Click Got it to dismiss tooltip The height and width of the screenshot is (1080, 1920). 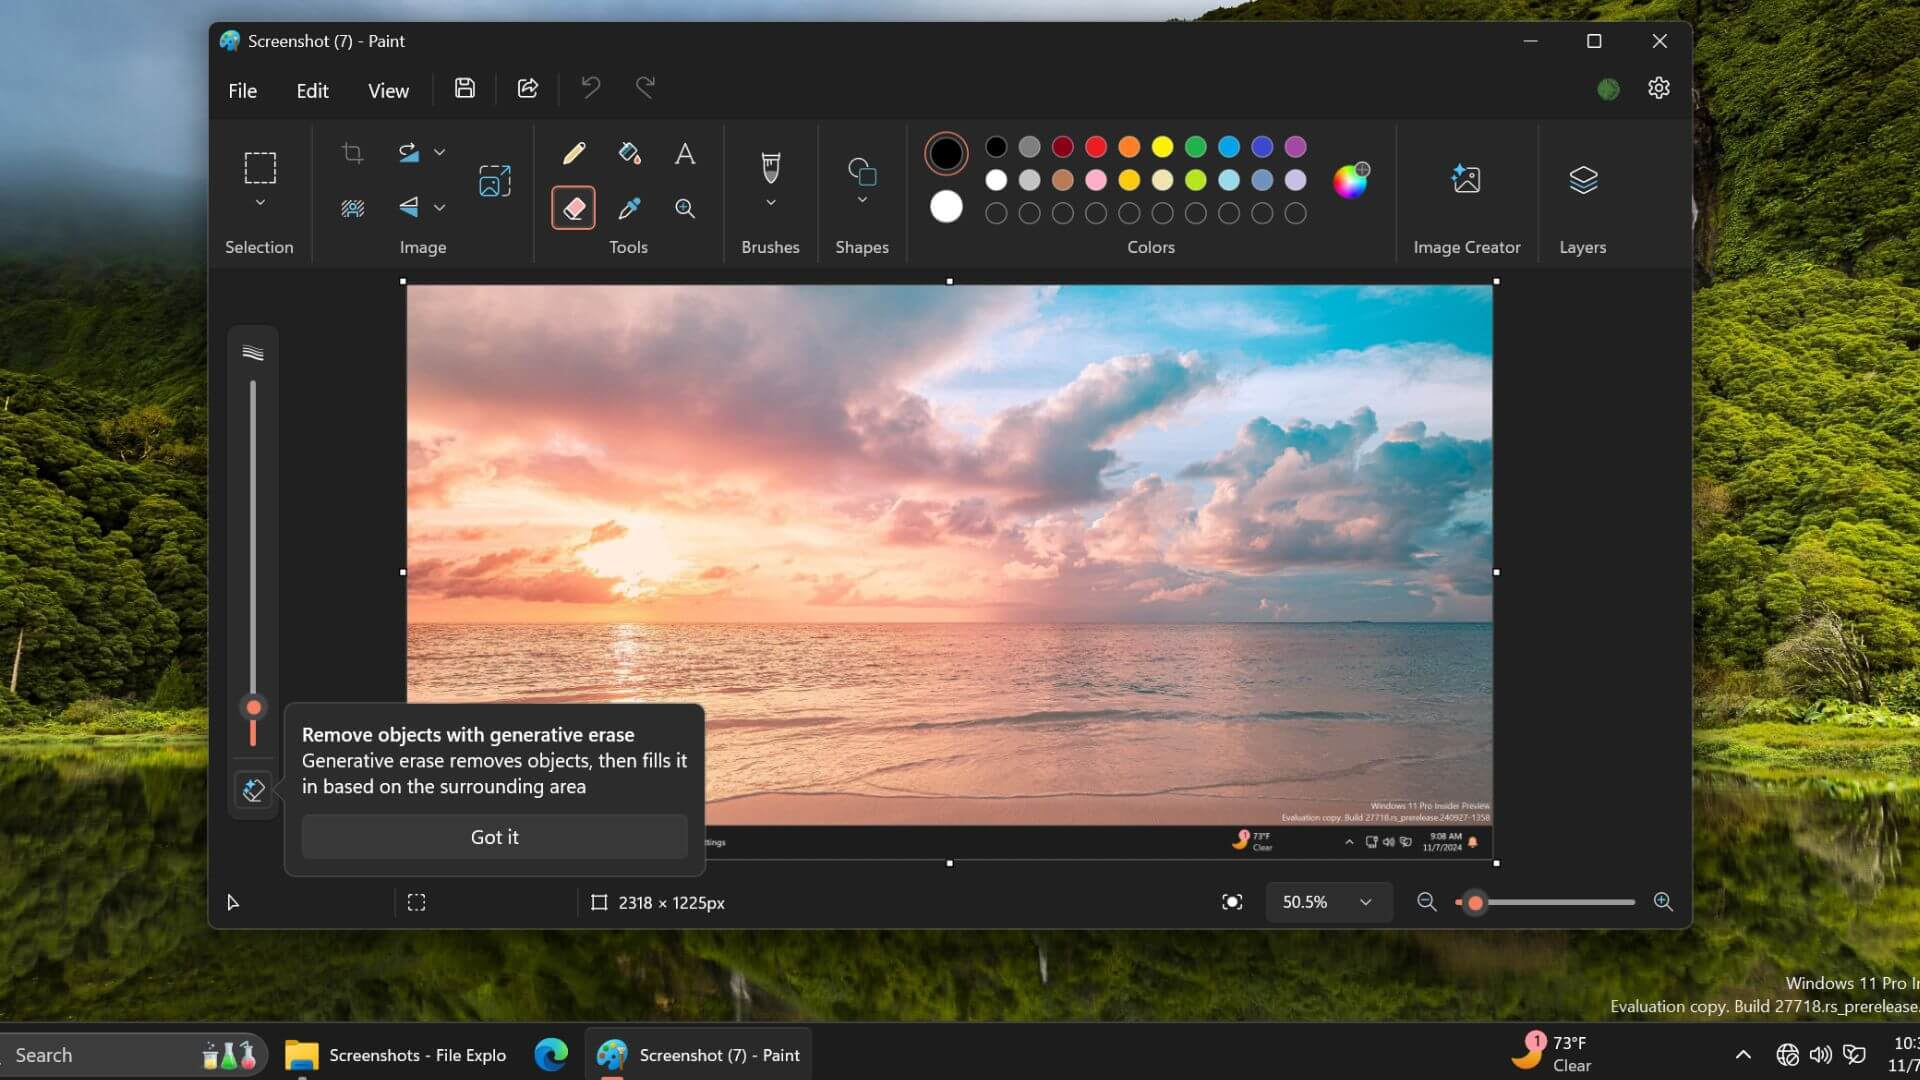(495, 836)
